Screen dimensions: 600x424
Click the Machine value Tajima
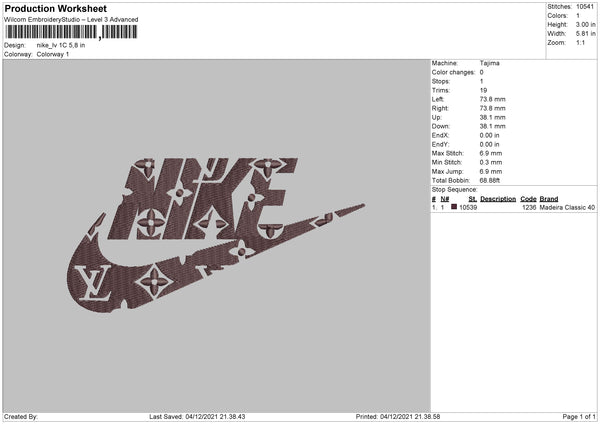coord(489,63)
